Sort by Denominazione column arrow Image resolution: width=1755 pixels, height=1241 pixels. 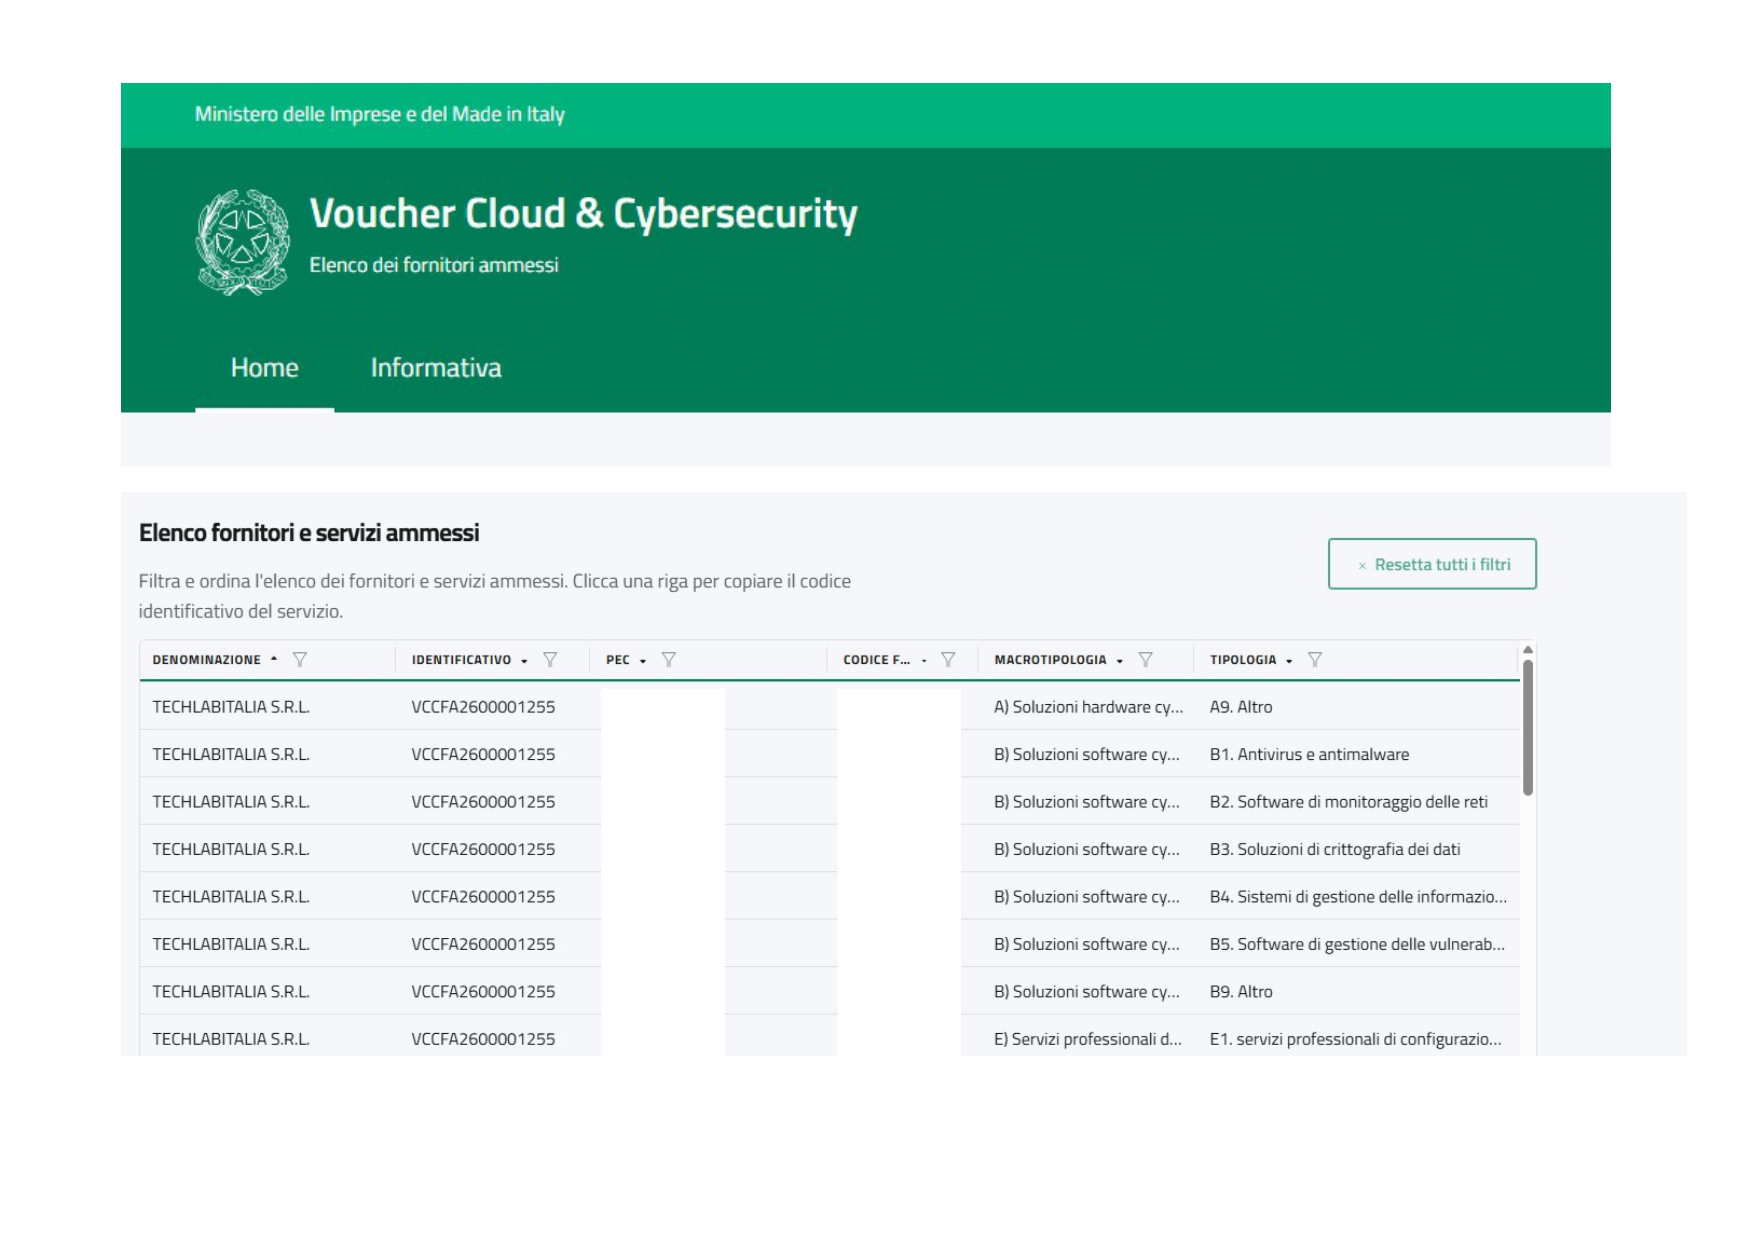[x=274, y=660]
